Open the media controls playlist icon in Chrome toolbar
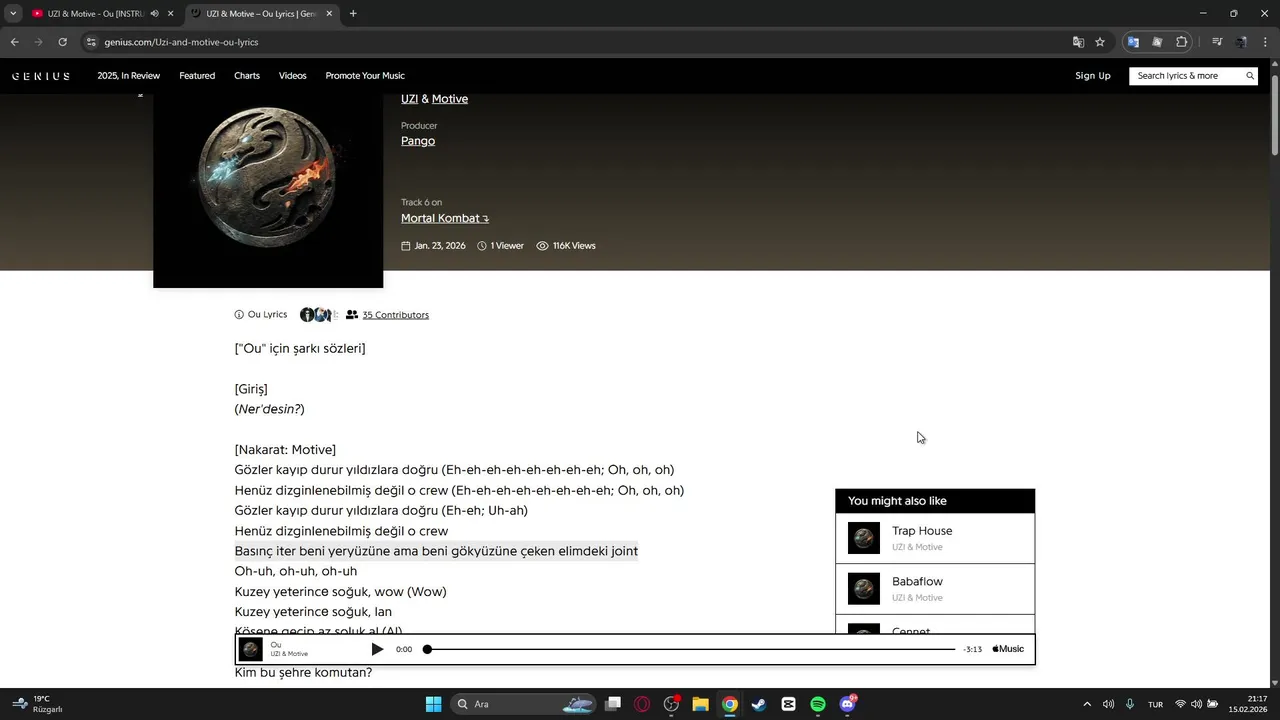This screenshot has width=1280, height=720. click(x=1217, y=42)
